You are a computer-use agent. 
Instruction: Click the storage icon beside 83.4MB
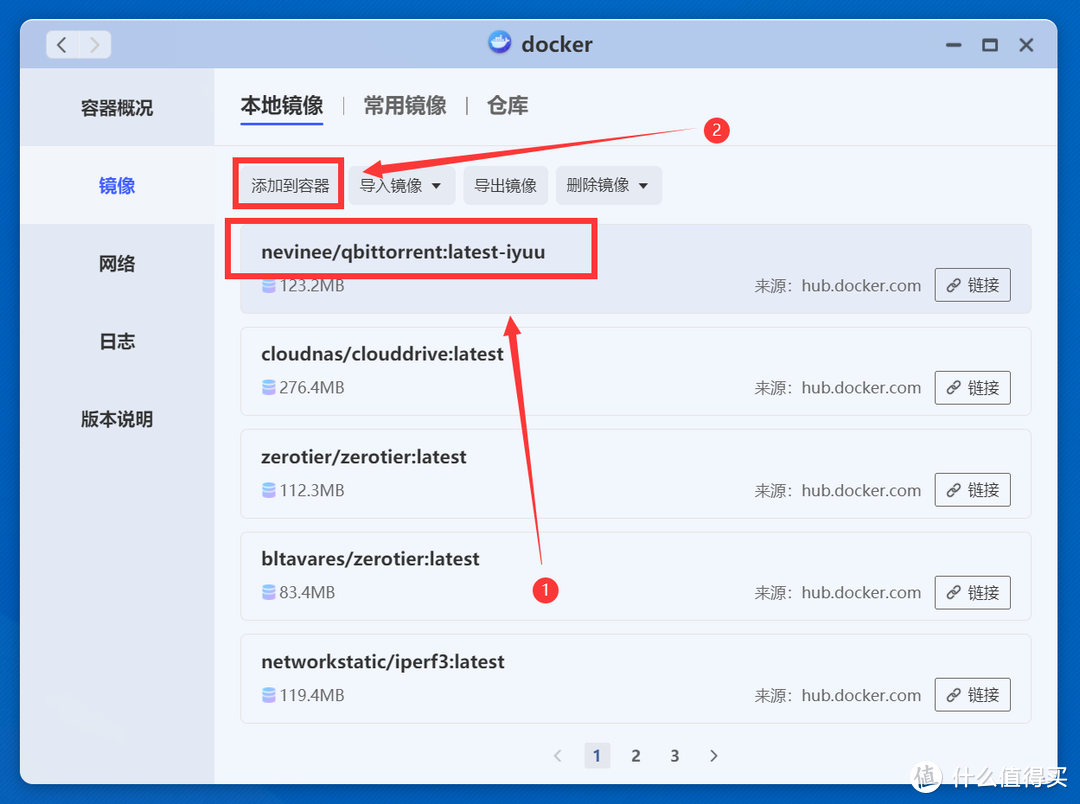(269, 592)
